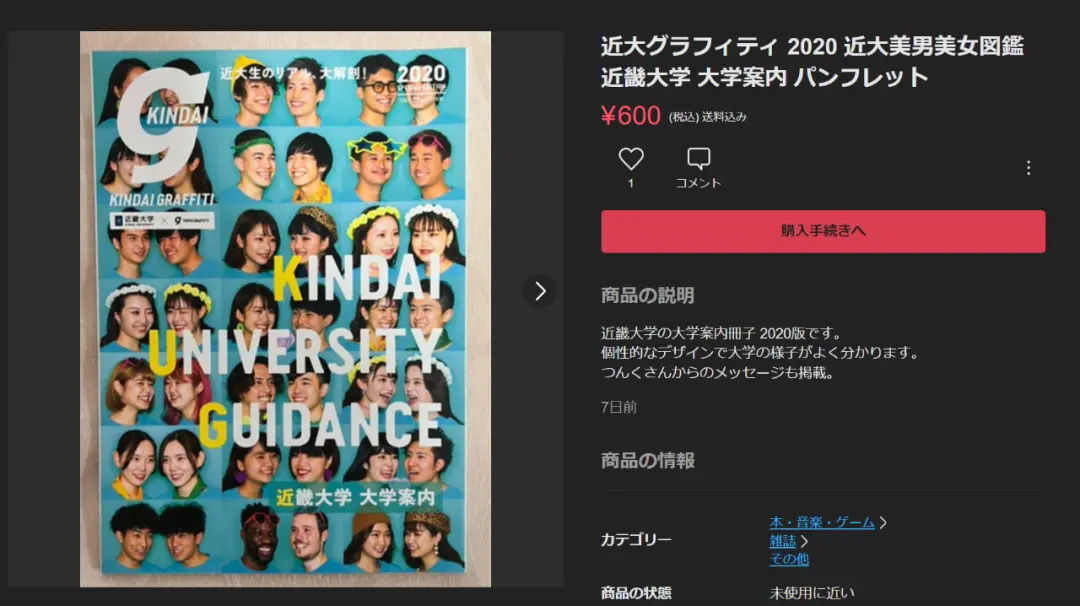Open the その他 category link
1080x606 pixels.
pos(789,559)
